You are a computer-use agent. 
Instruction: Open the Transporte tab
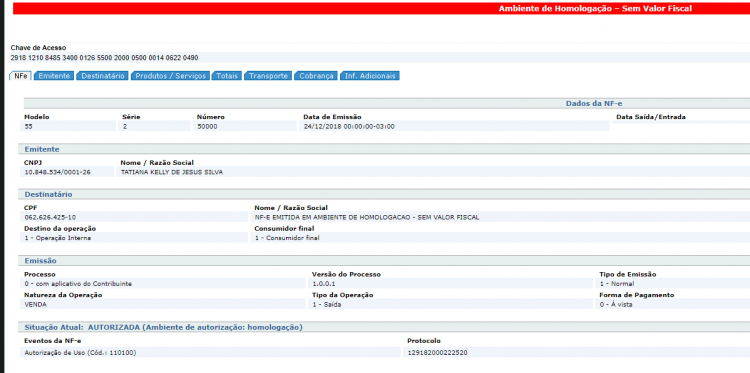click(268, 76)
